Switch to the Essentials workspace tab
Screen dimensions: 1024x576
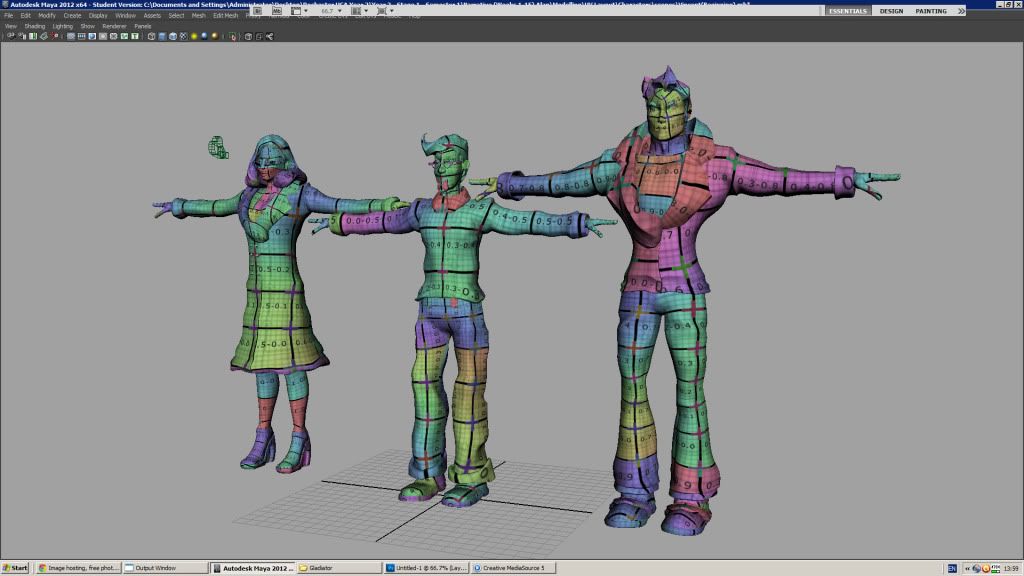pyautogui.click(x=848, y=11)
